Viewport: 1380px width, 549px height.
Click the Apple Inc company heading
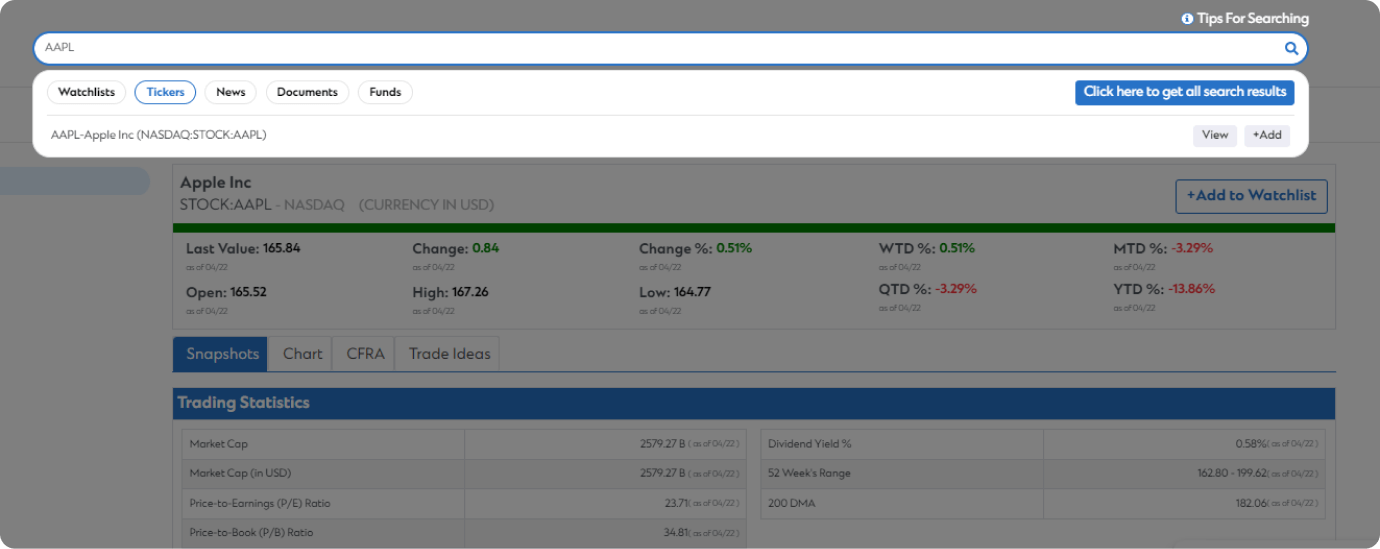click(x=216, y=183)
